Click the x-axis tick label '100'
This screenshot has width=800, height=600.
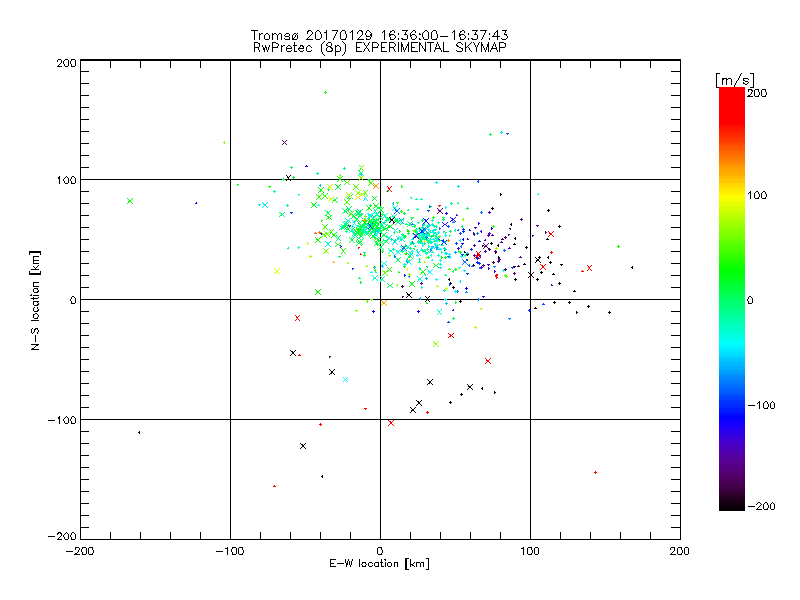click(x=530, y=551)
